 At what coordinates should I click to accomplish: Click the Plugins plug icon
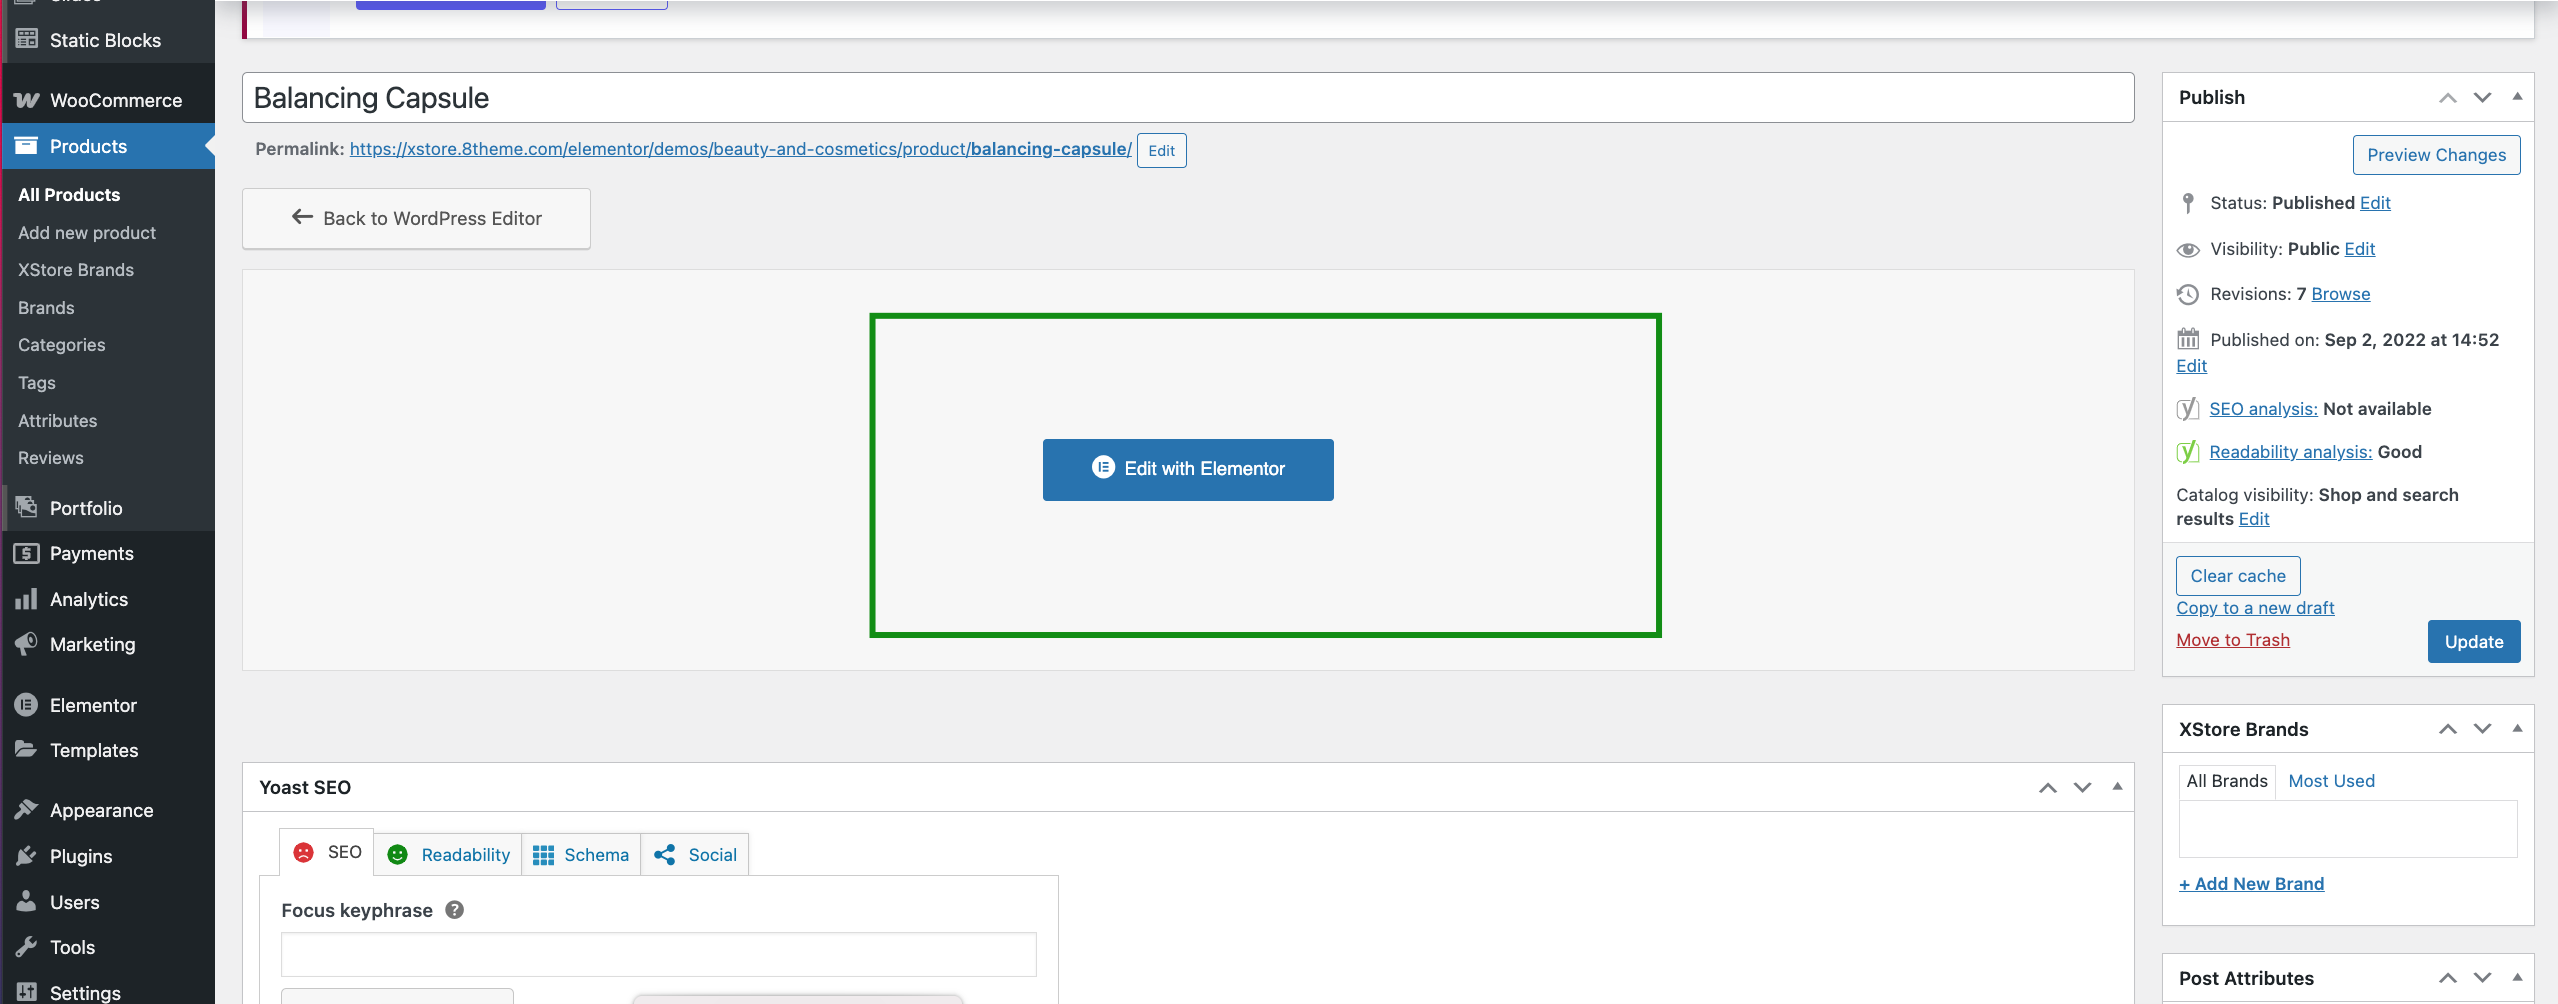27,856
